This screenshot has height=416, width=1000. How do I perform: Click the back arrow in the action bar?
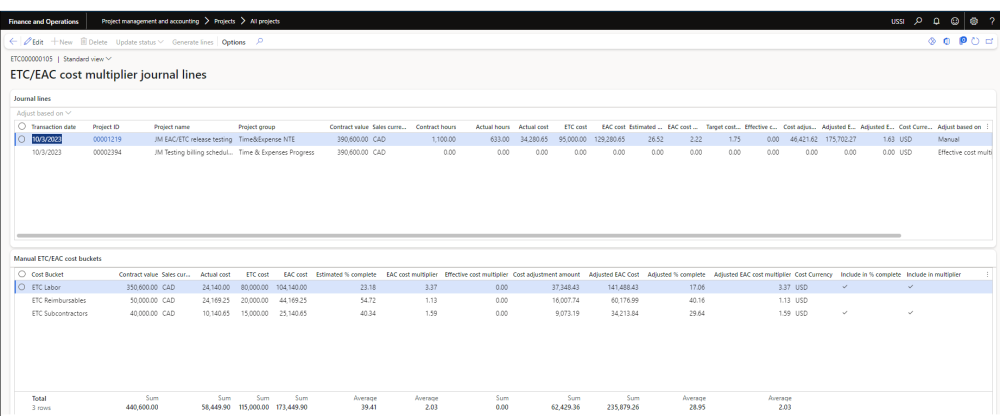[x=12, y=42]
